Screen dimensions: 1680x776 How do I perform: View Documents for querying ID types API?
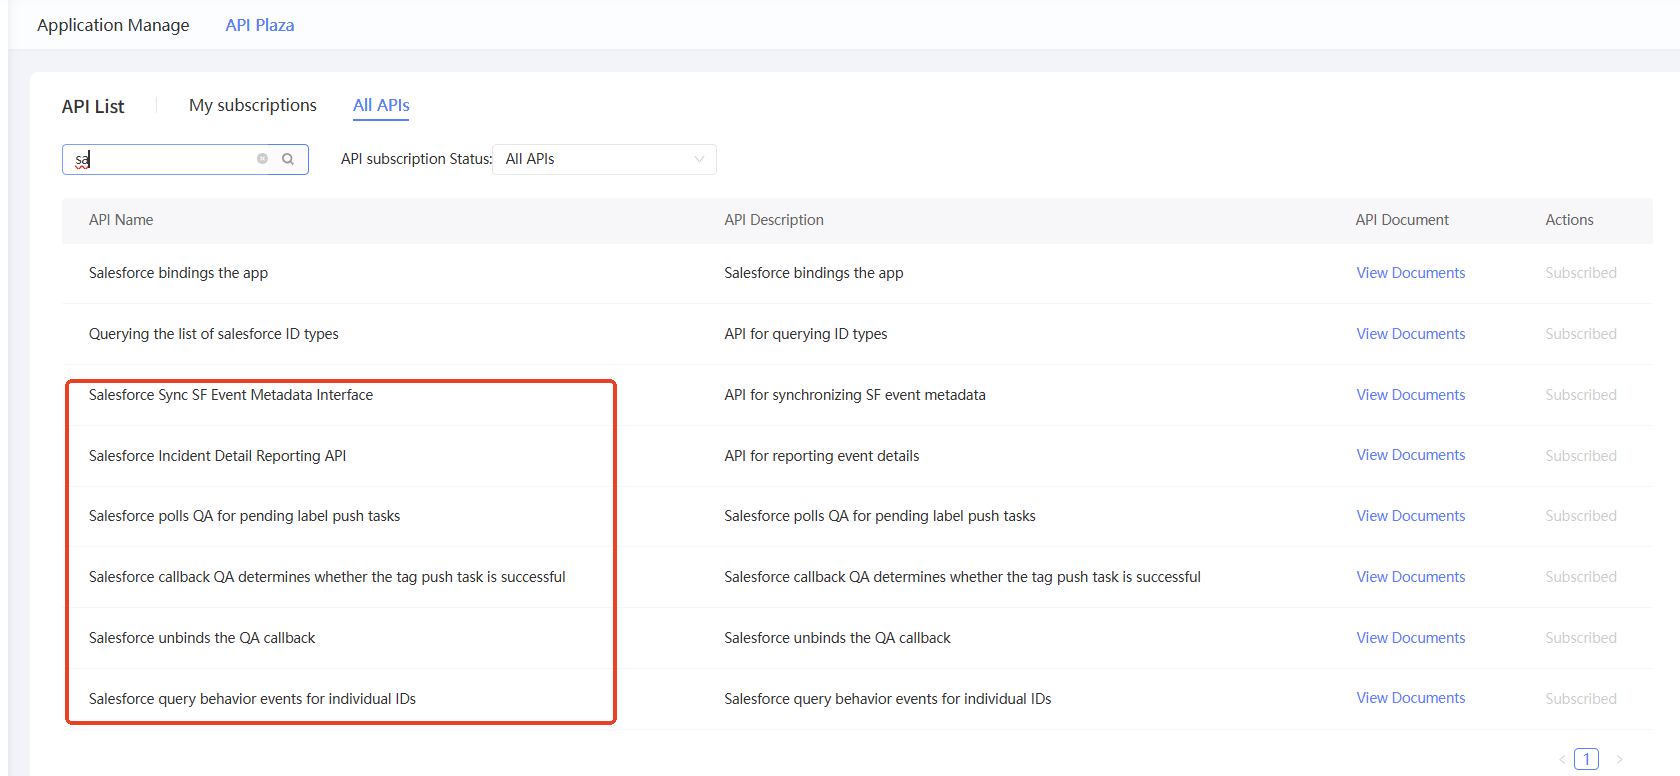pyautogui.click(x=1410, y=334)
